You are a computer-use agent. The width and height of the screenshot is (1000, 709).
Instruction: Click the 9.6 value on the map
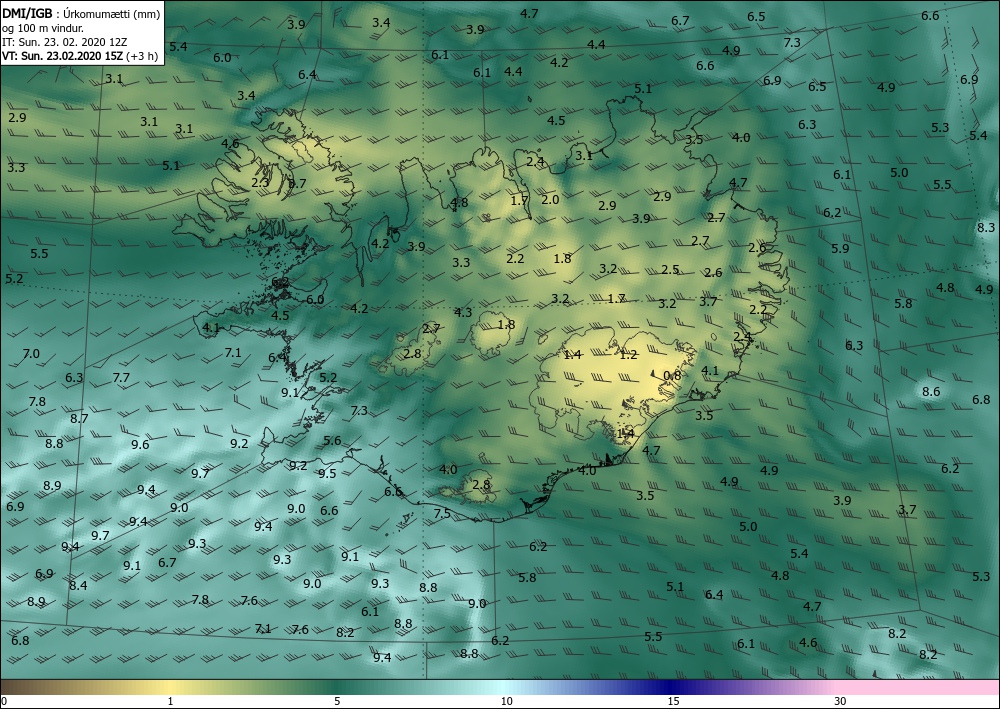click(140, 444)
